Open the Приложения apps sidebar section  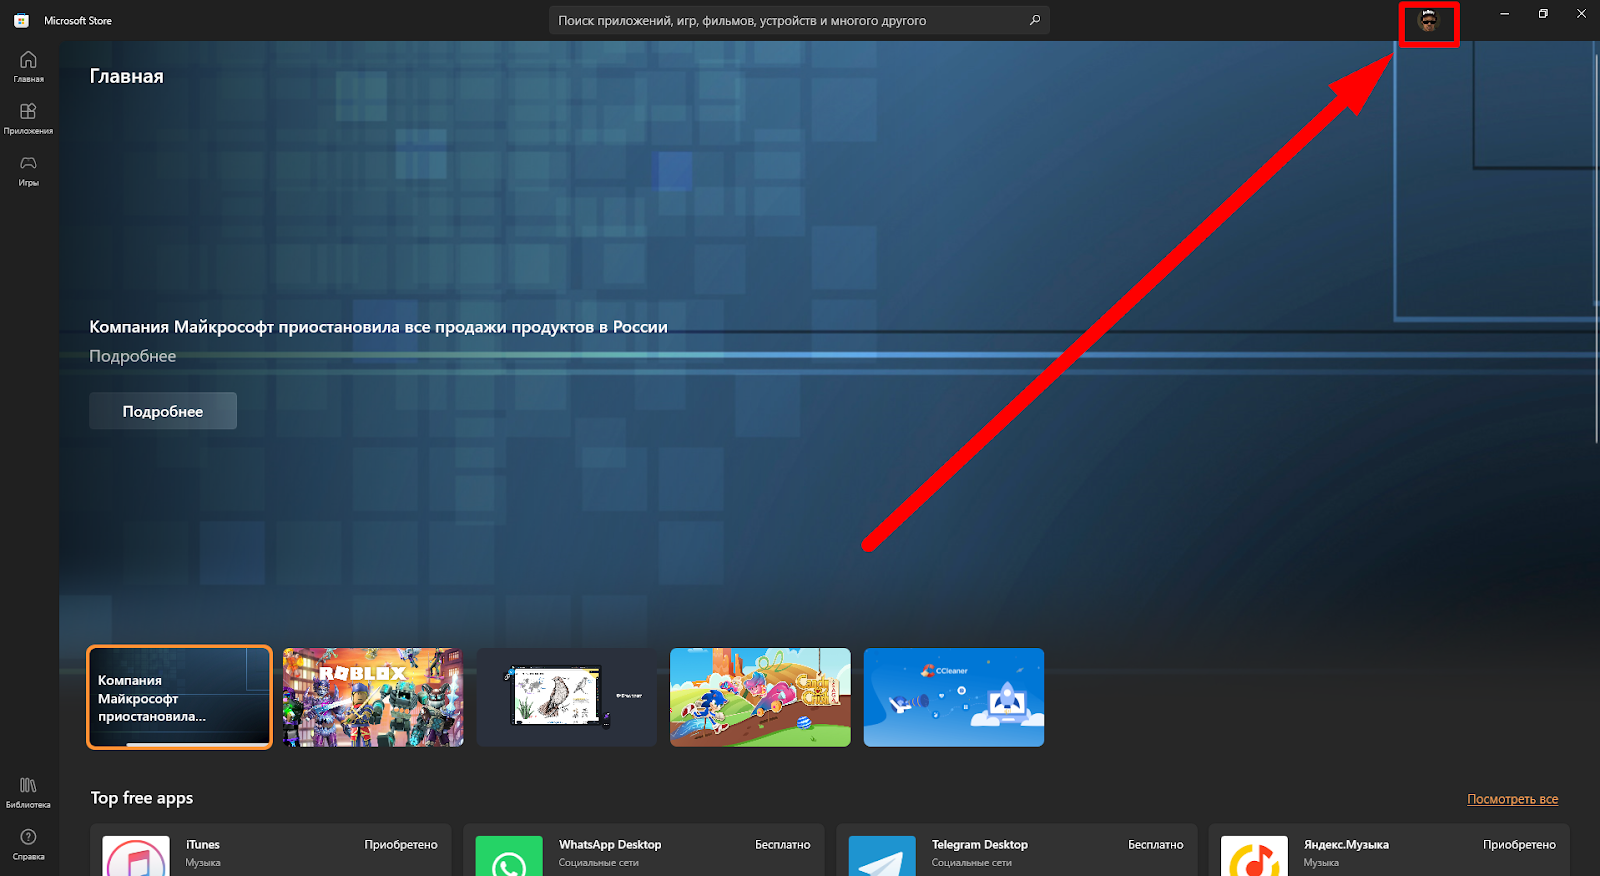click(x=28, y=118)
